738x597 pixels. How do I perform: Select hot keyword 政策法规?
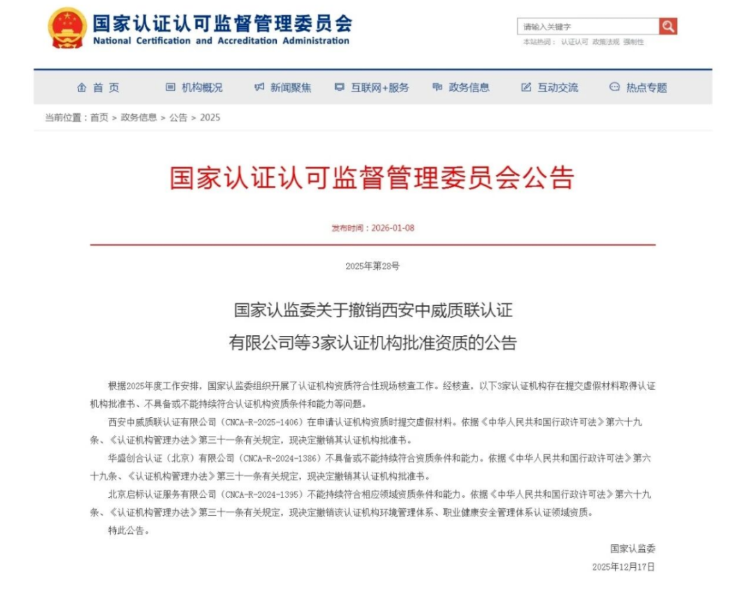point(606,42)
